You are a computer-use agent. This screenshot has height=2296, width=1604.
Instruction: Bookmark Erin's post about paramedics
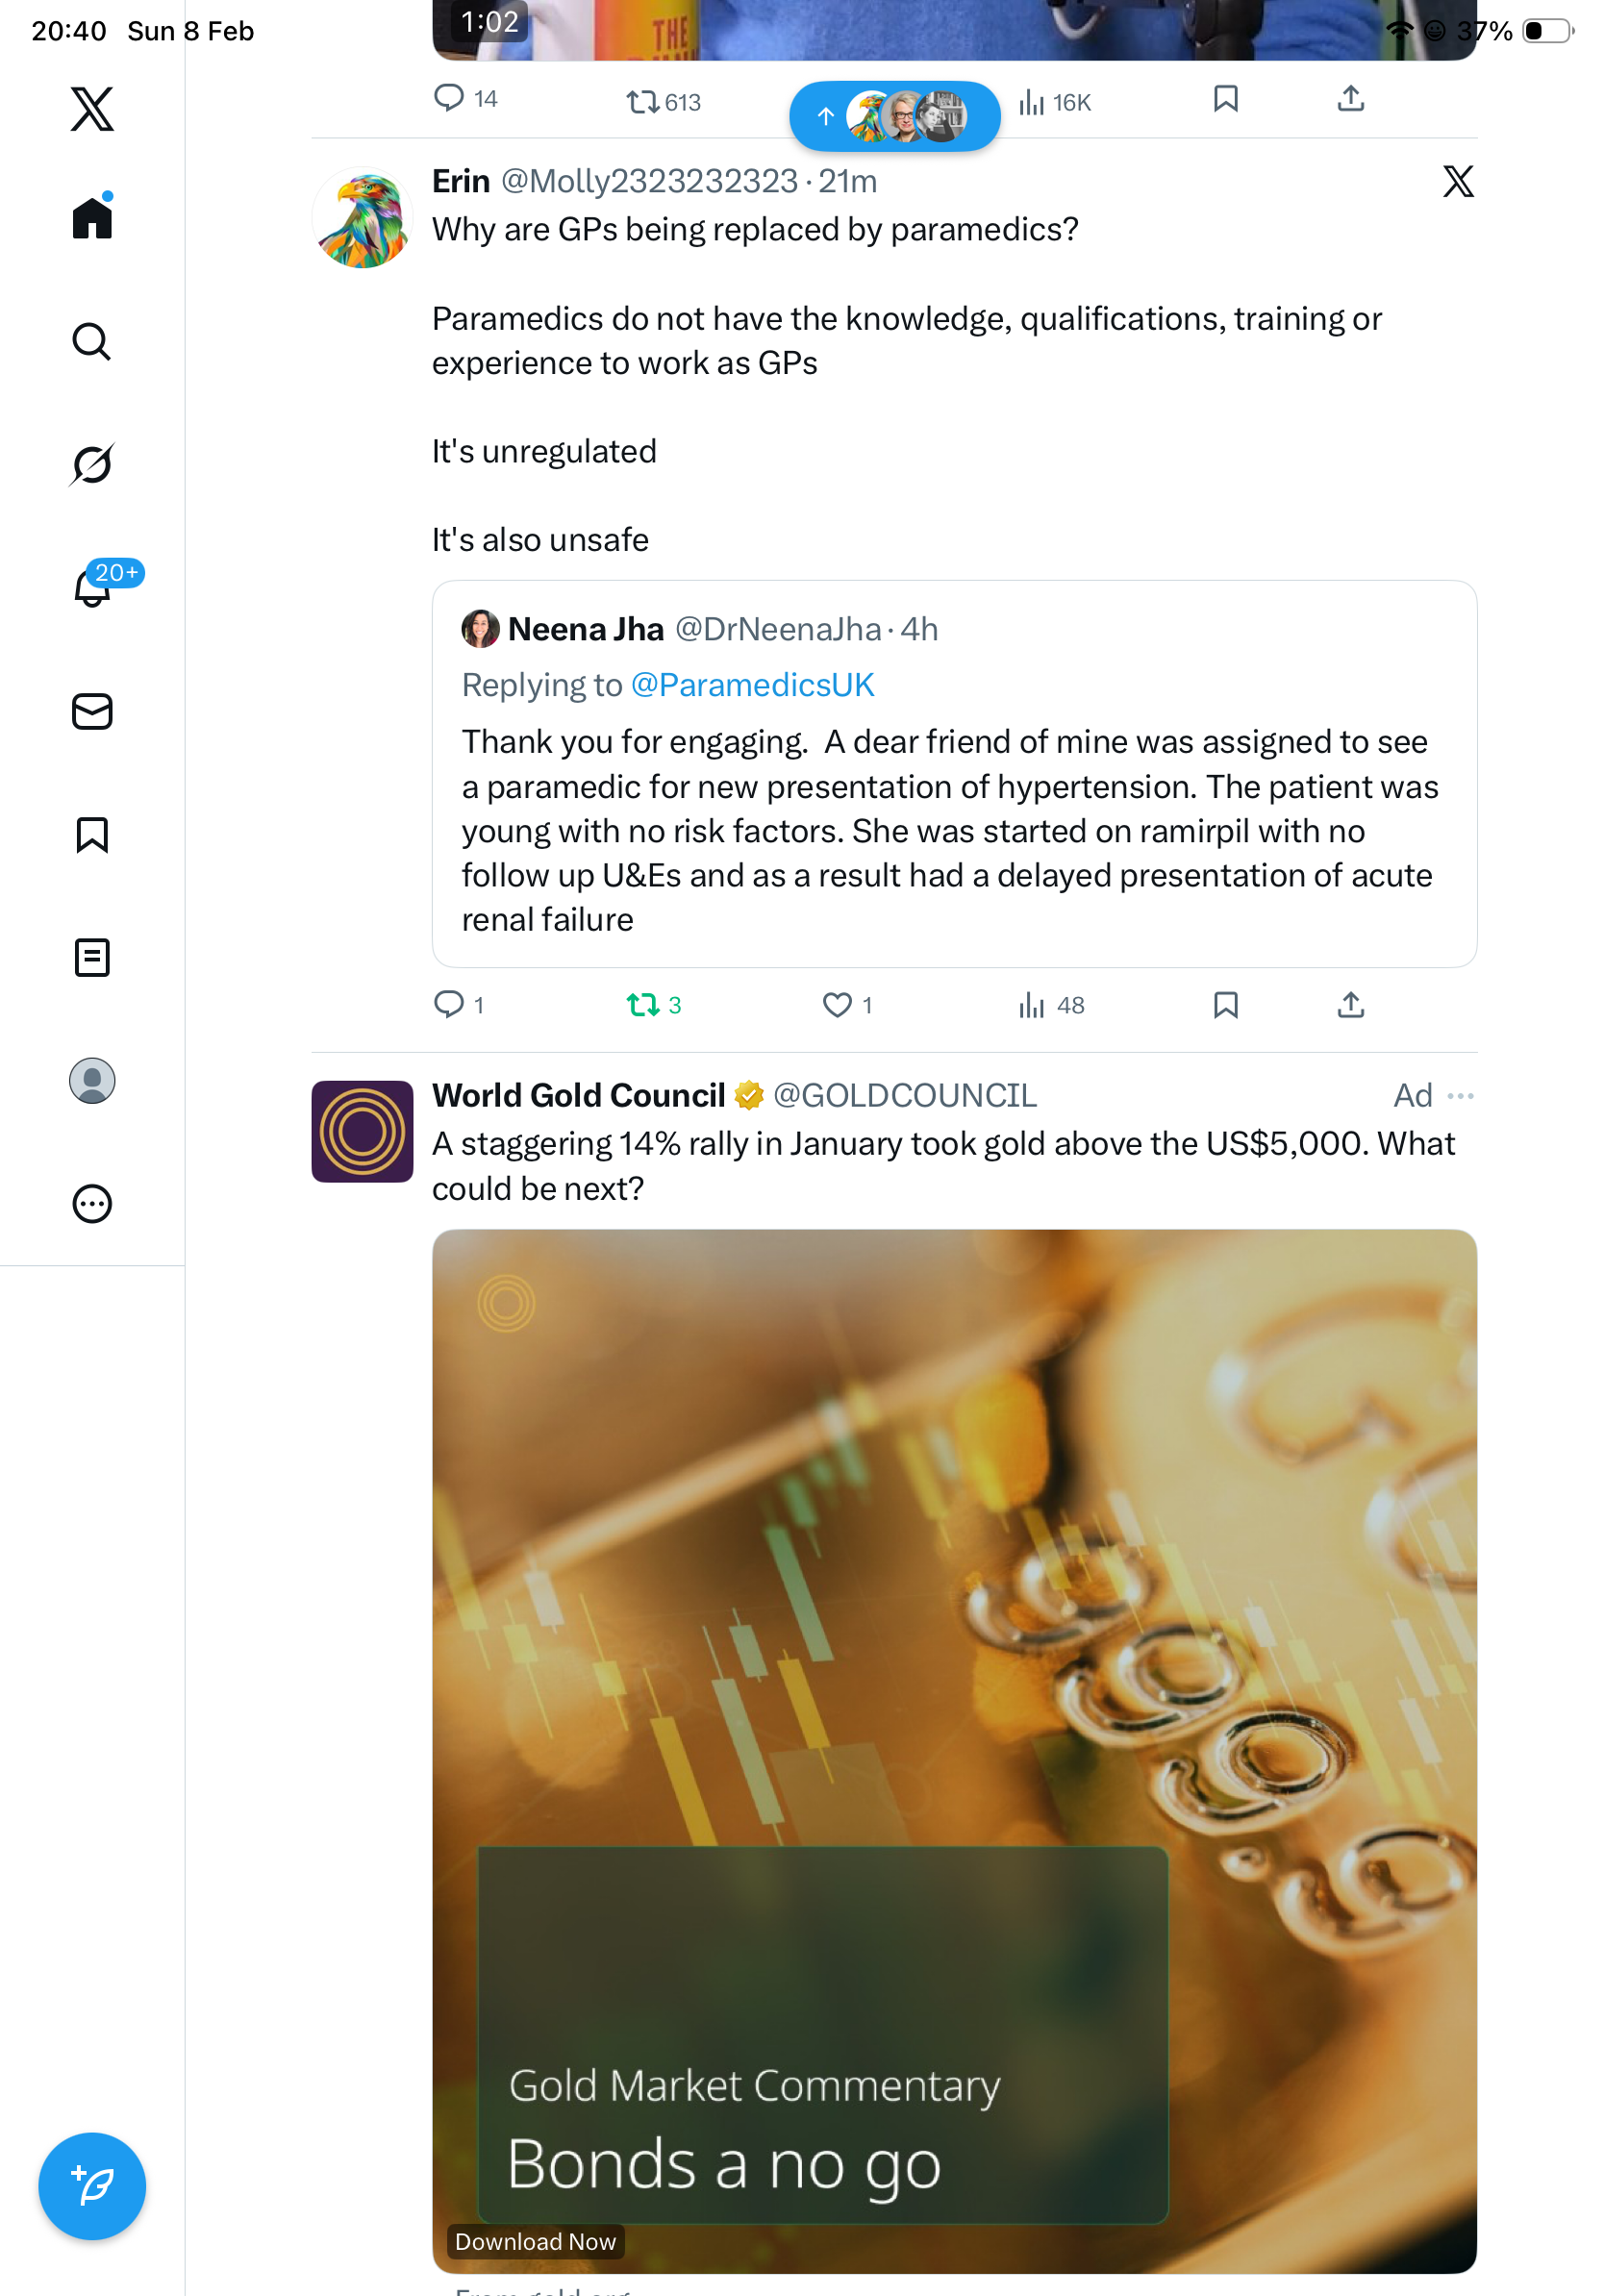pyautogui.click(x=1225, y=1004)
